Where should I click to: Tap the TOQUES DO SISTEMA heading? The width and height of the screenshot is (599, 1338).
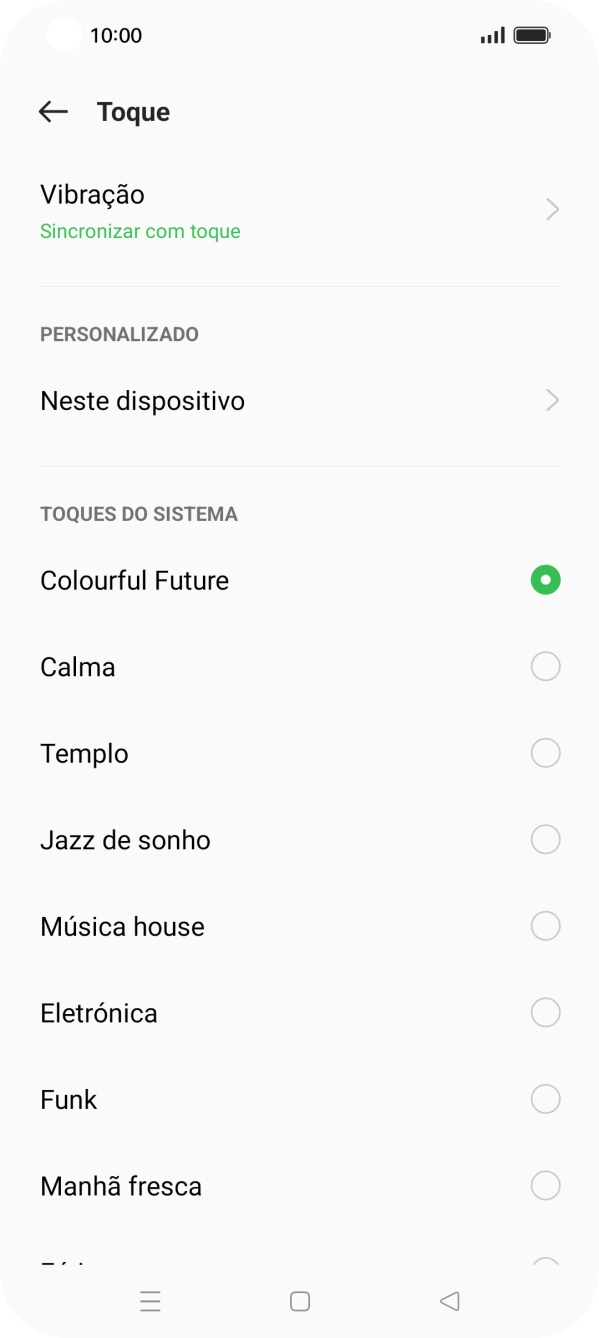tap(138, 513)
